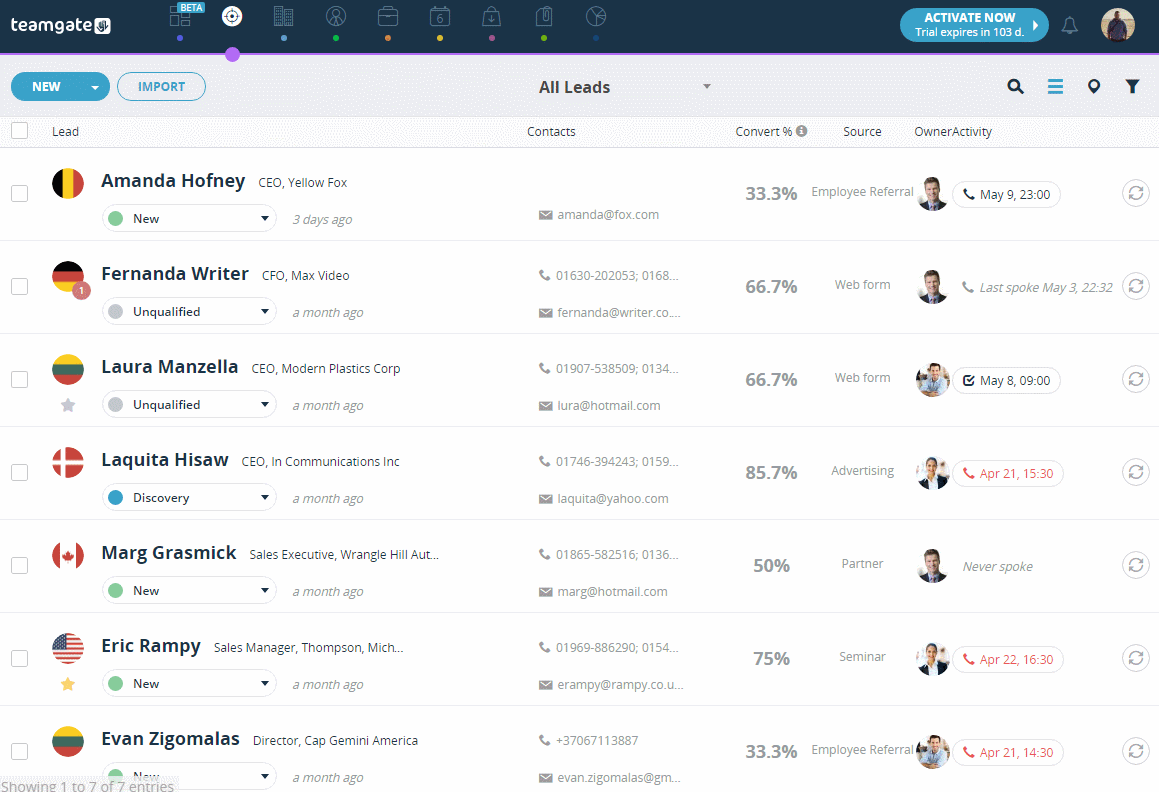Sort by Source column header
1159x792 pixels.
[862, 132]
